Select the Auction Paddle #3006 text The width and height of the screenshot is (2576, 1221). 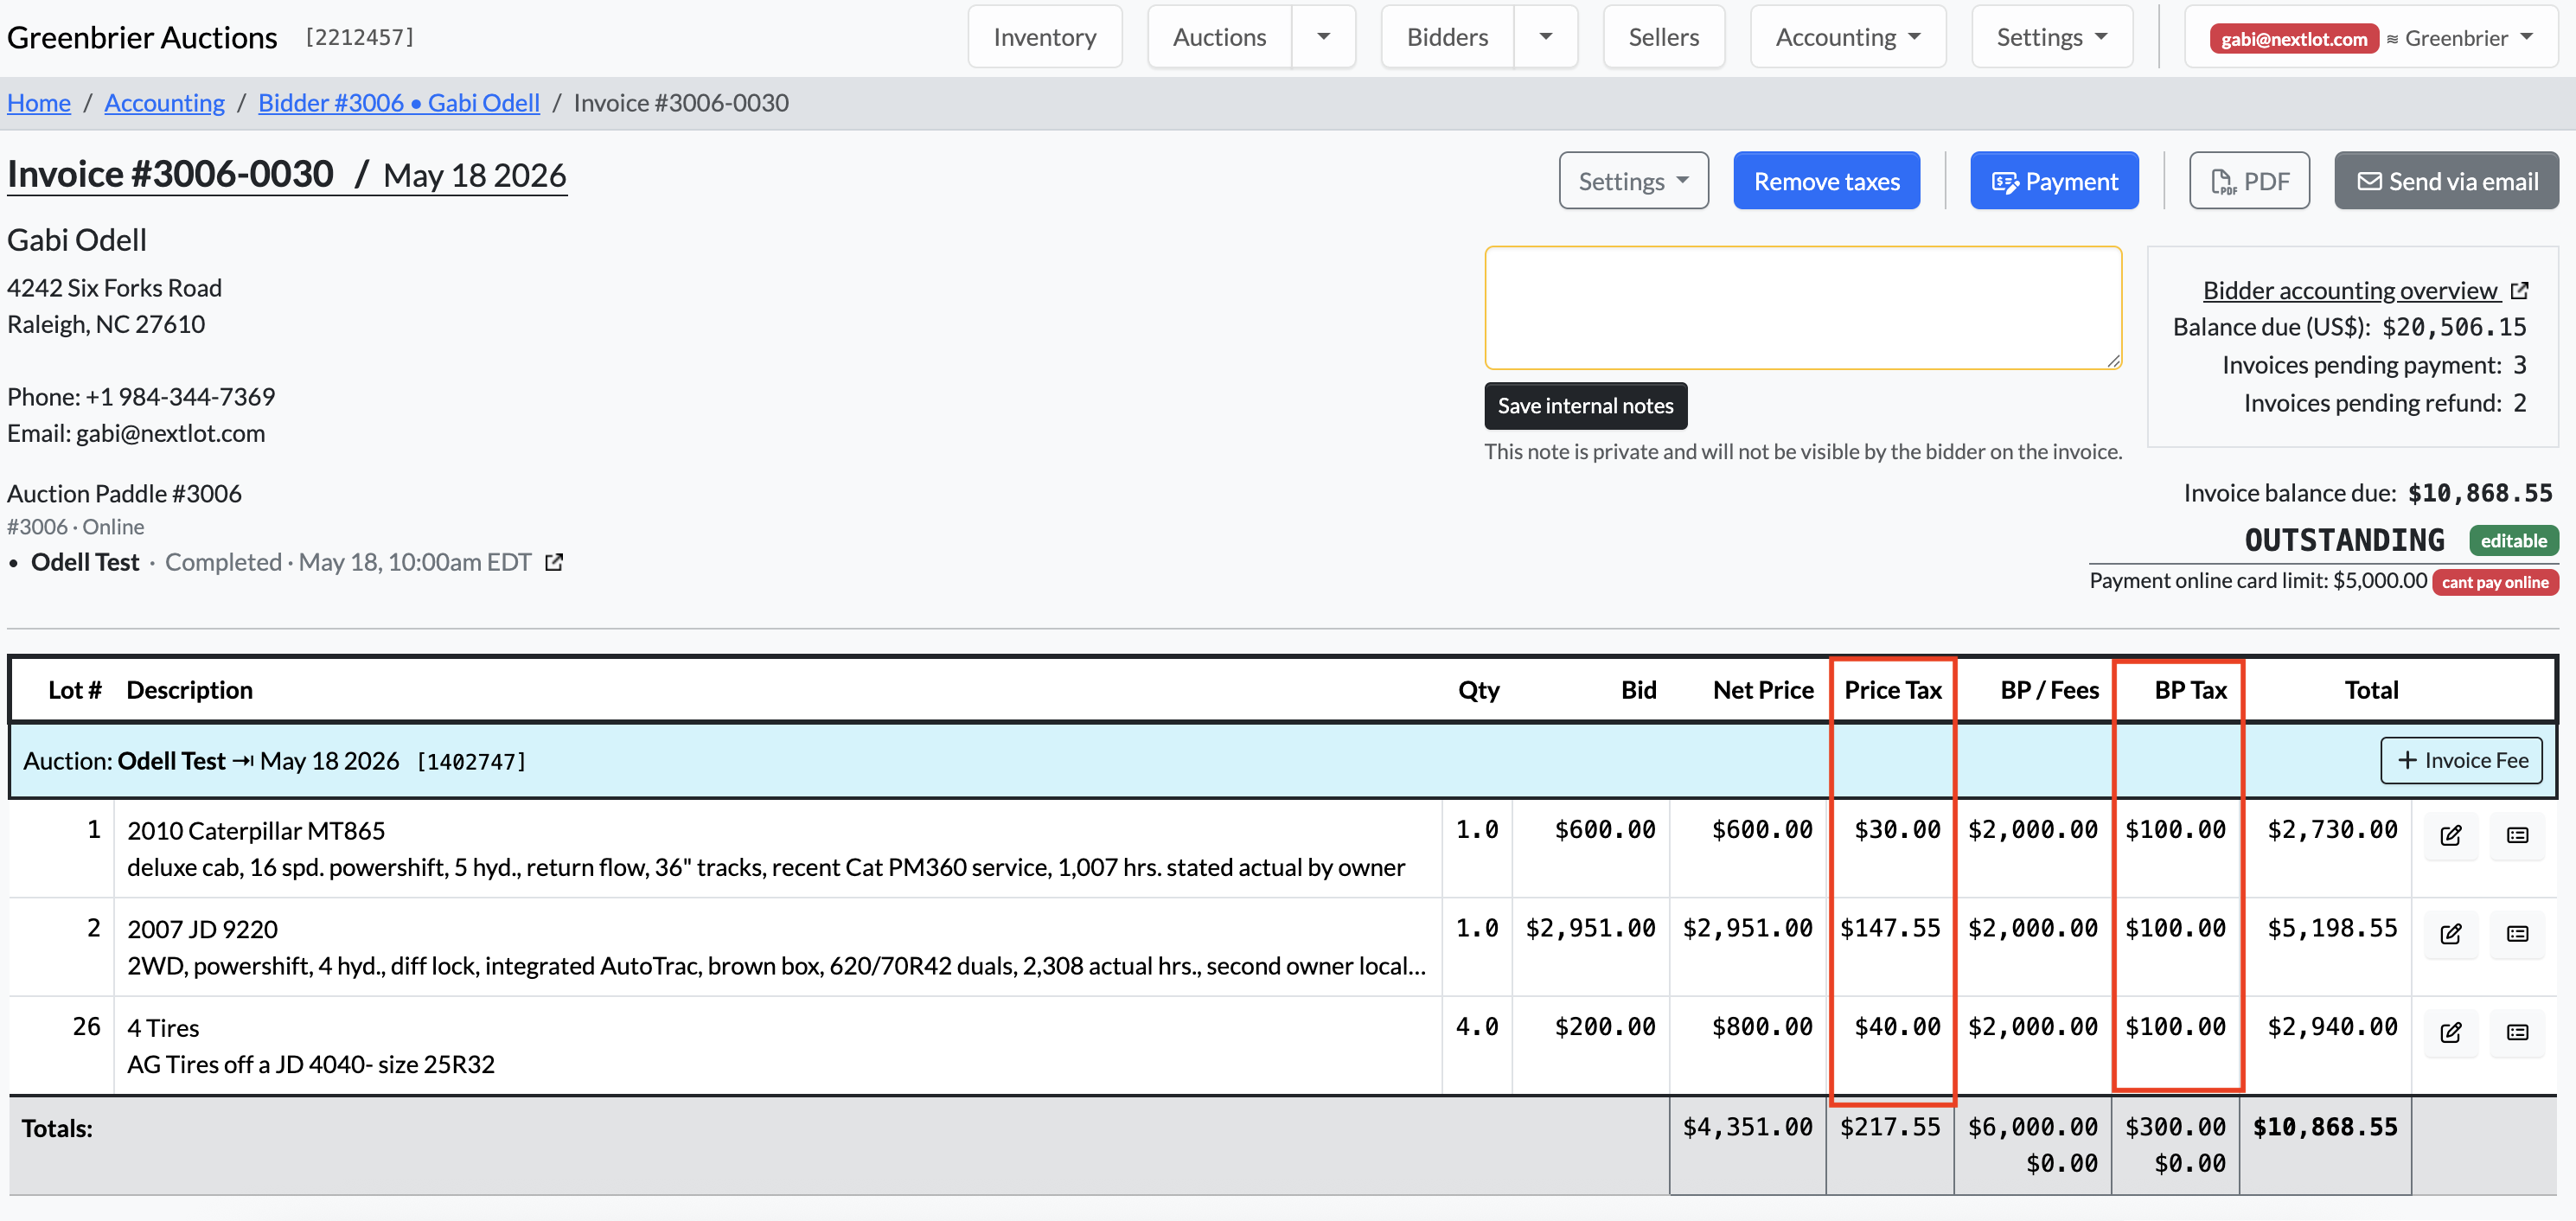(124, 493)
